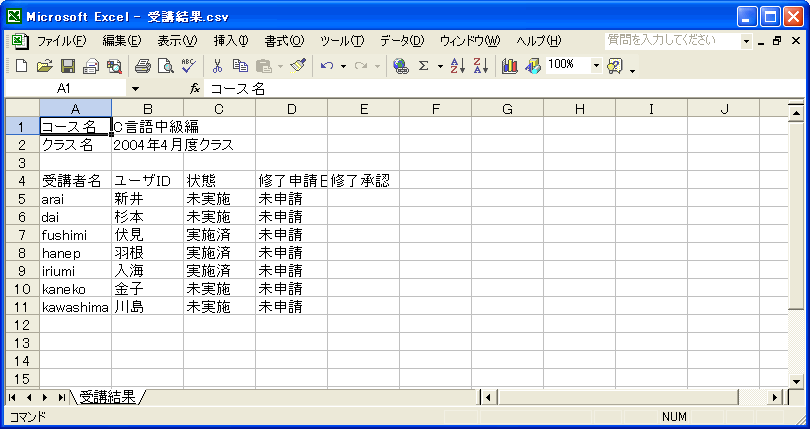Viewport: 810px width, 429px height.
Task: Open the Chart Wizard
Action: point(509,66)
